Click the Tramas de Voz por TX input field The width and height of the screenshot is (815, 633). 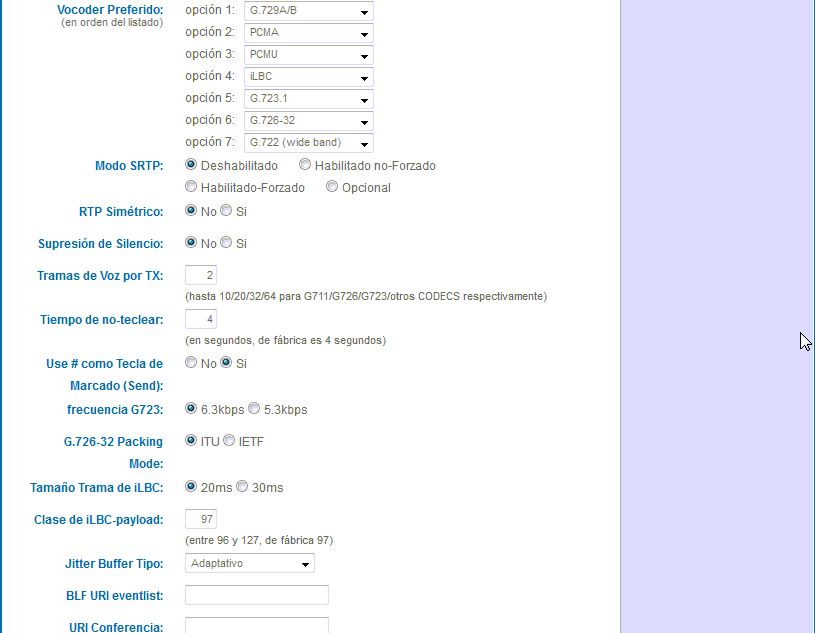[200, 274]
